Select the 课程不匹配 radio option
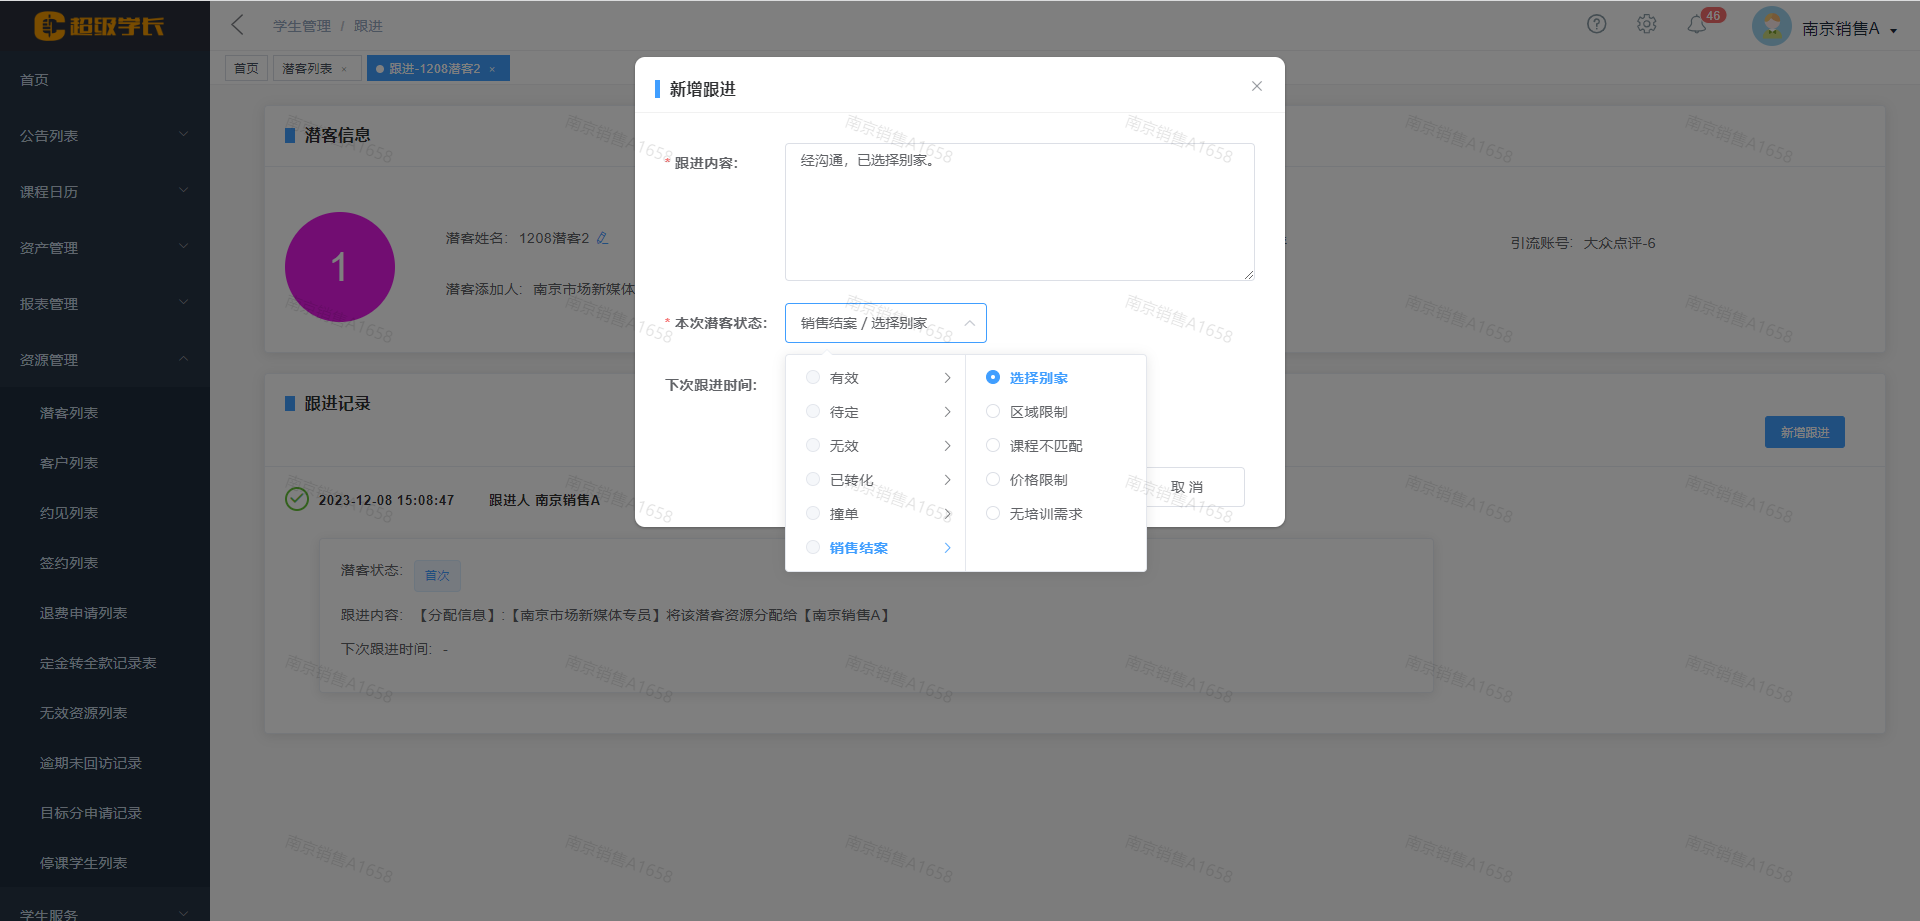Screen dimensions: 1920x921 pos(993,446)
